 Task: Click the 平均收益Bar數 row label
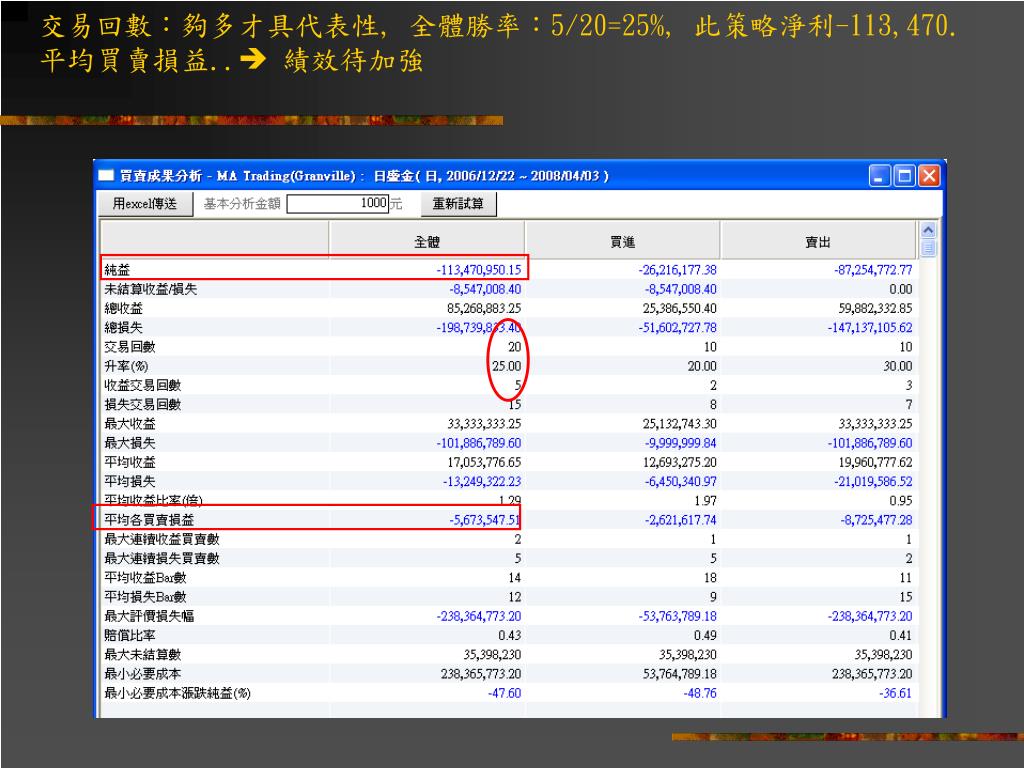tap(146, 578)
